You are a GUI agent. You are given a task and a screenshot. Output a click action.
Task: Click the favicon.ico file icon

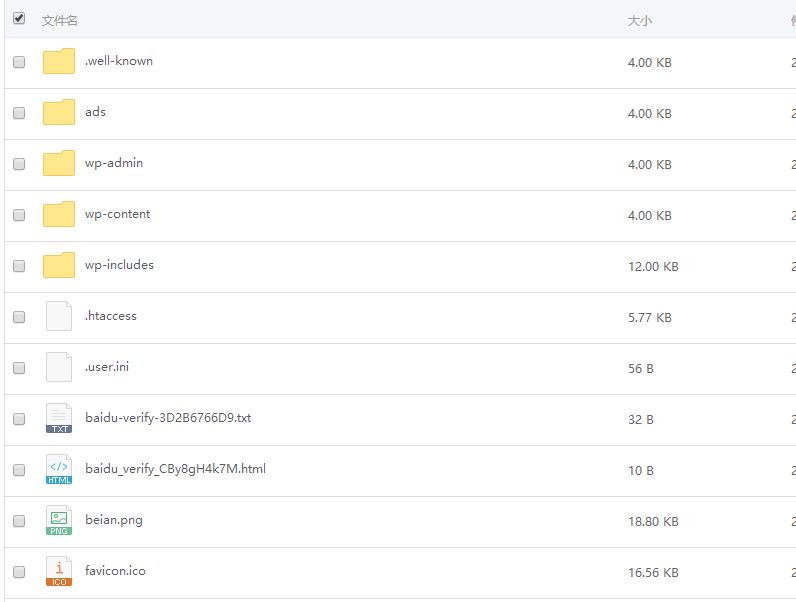(x=59, y=572)
